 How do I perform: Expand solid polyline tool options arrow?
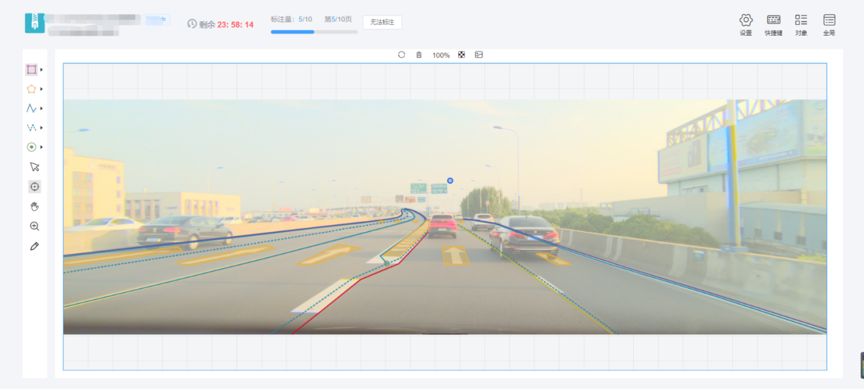pyautogui.click(x=41, y=109)
